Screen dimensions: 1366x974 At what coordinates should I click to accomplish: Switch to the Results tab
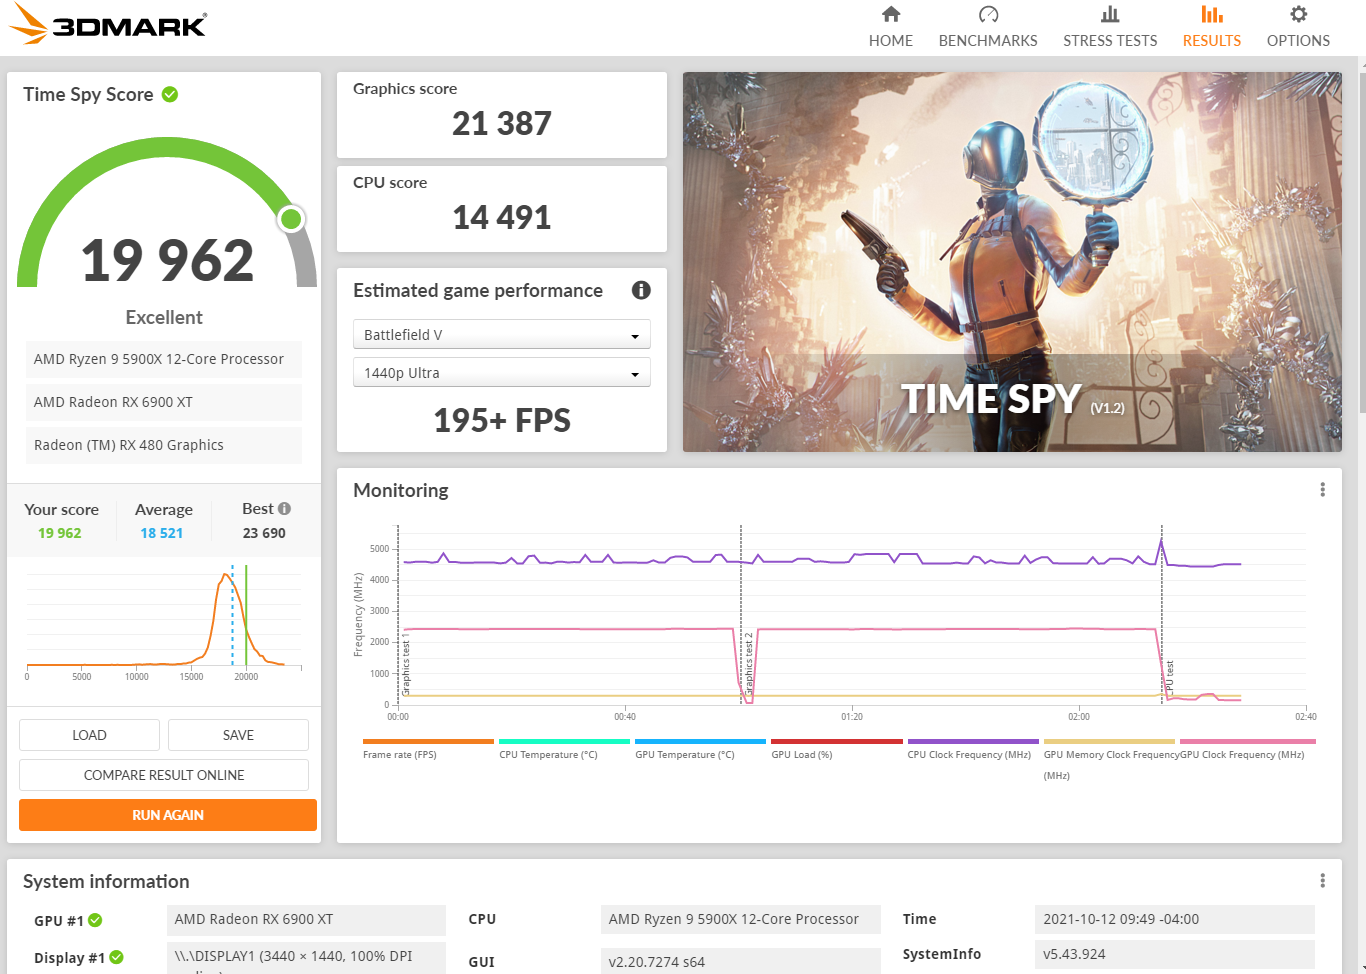point(1211,27)
